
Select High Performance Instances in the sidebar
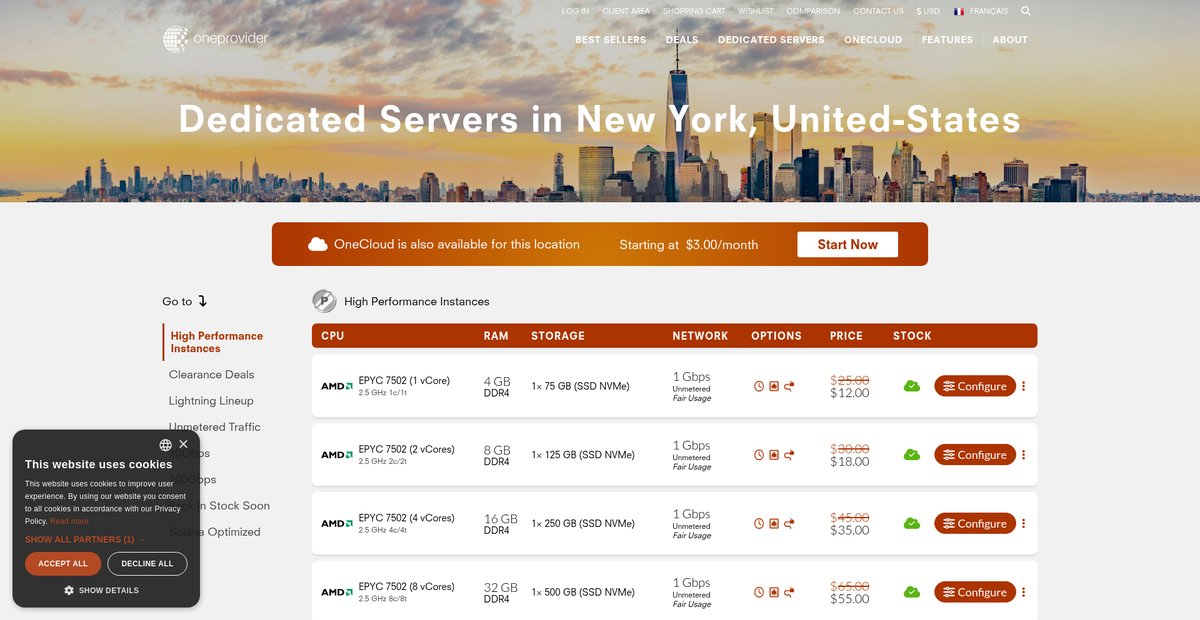click(x=216, y=342)
